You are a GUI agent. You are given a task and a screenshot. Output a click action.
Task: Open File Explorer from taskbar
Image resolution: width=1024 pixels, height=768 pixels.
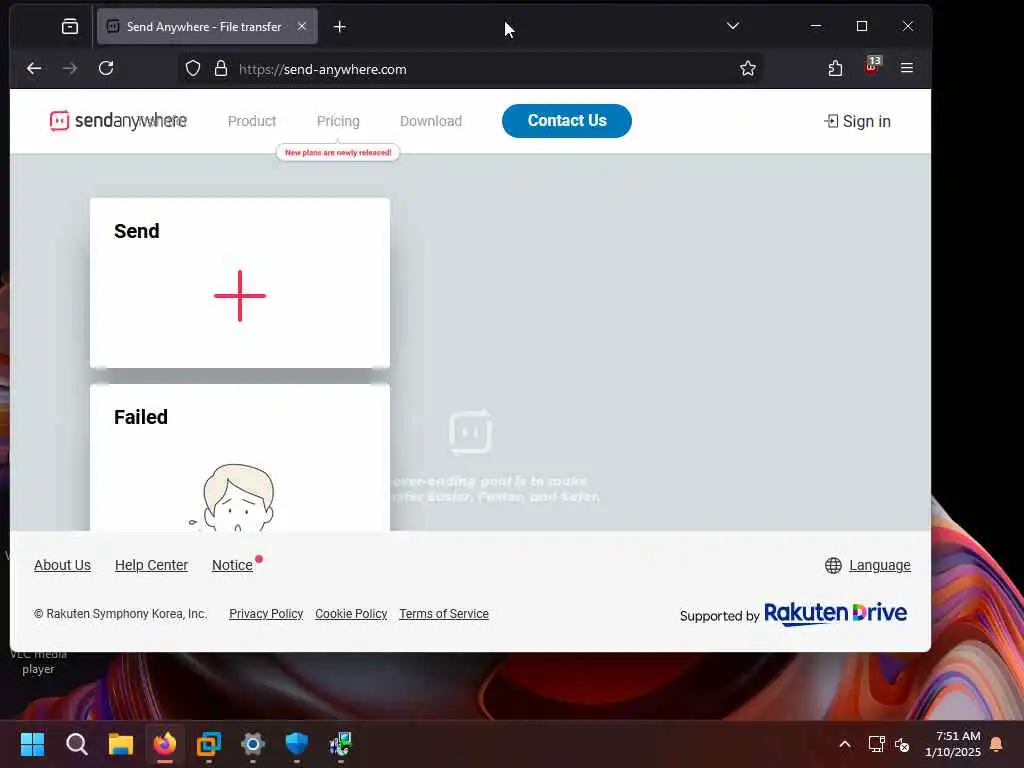coord(121,744)
